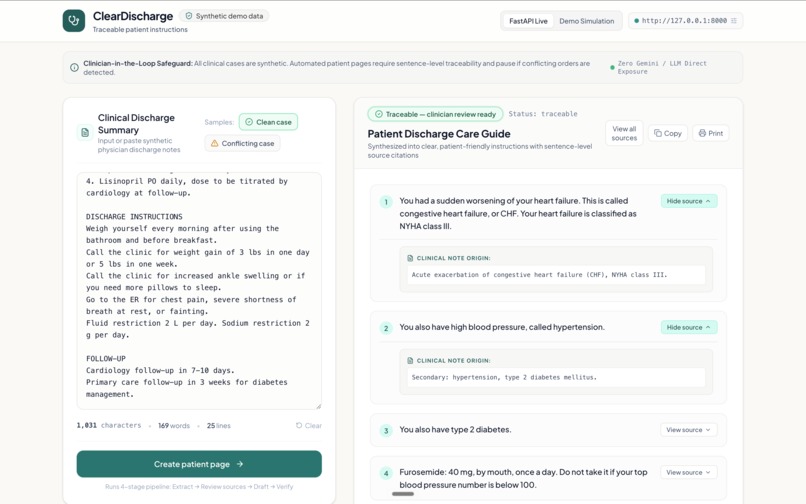Print the patient discharge care guide

click(x=710, y=133)
